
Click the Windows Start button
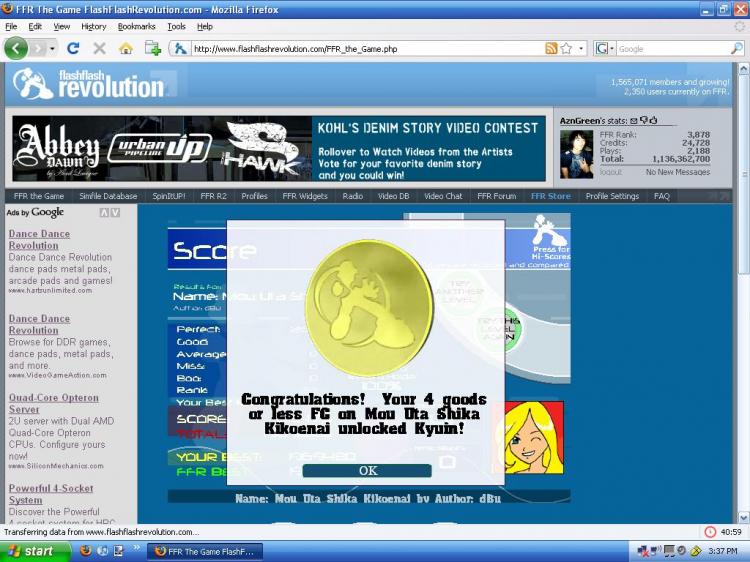tap(30, 551)
